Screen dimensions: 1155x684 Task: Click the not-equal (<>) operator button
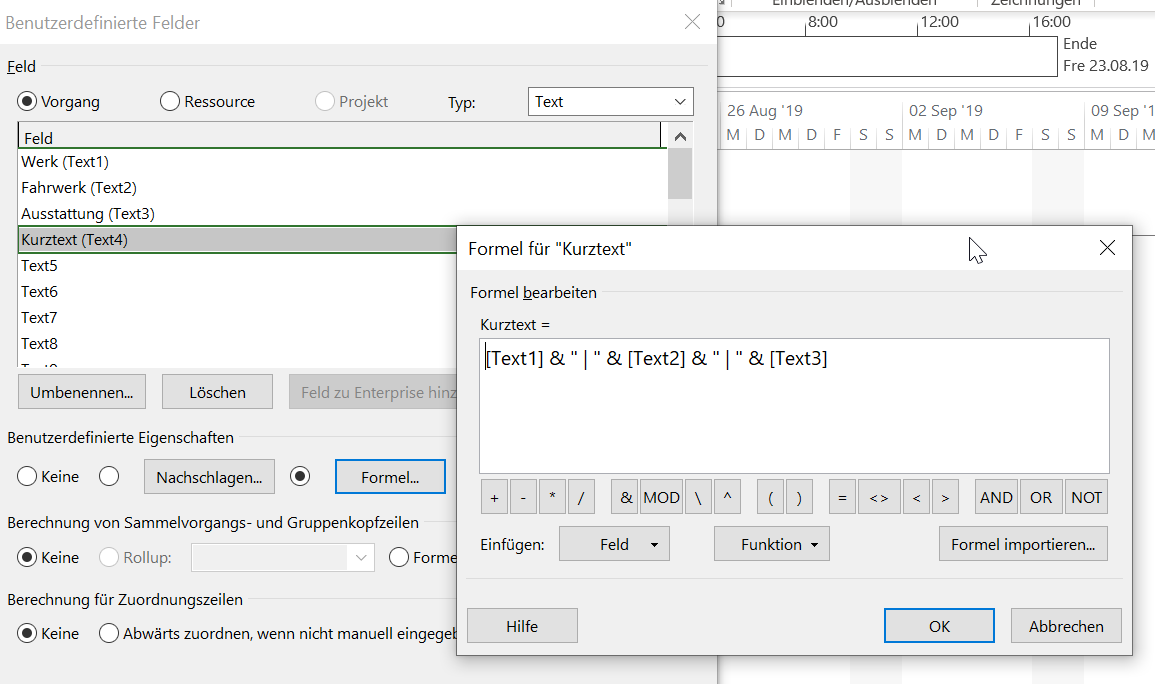pos(878,497)
